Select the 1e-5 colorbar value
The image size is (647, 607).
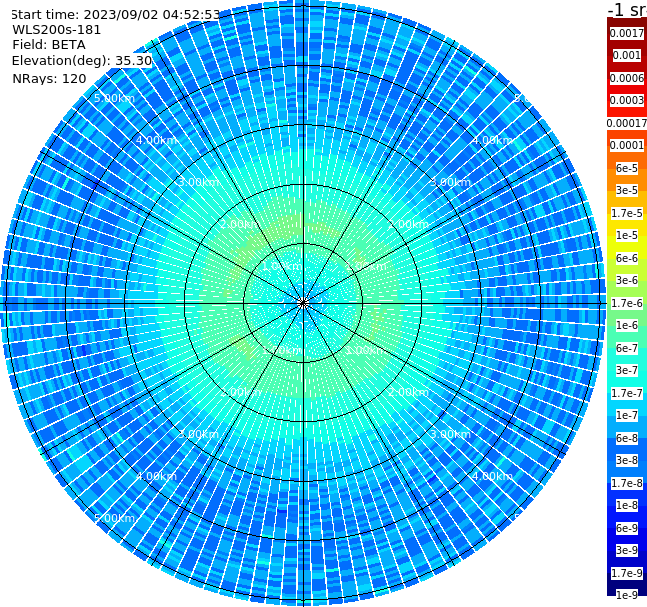click(627, 235)
